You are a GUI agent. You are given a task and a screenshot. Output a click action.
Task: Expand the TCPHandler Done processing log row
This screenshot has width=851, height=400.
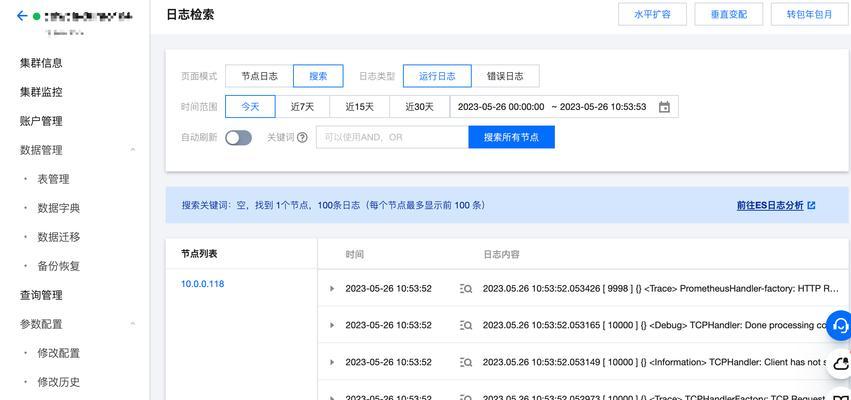click(332, 325)
